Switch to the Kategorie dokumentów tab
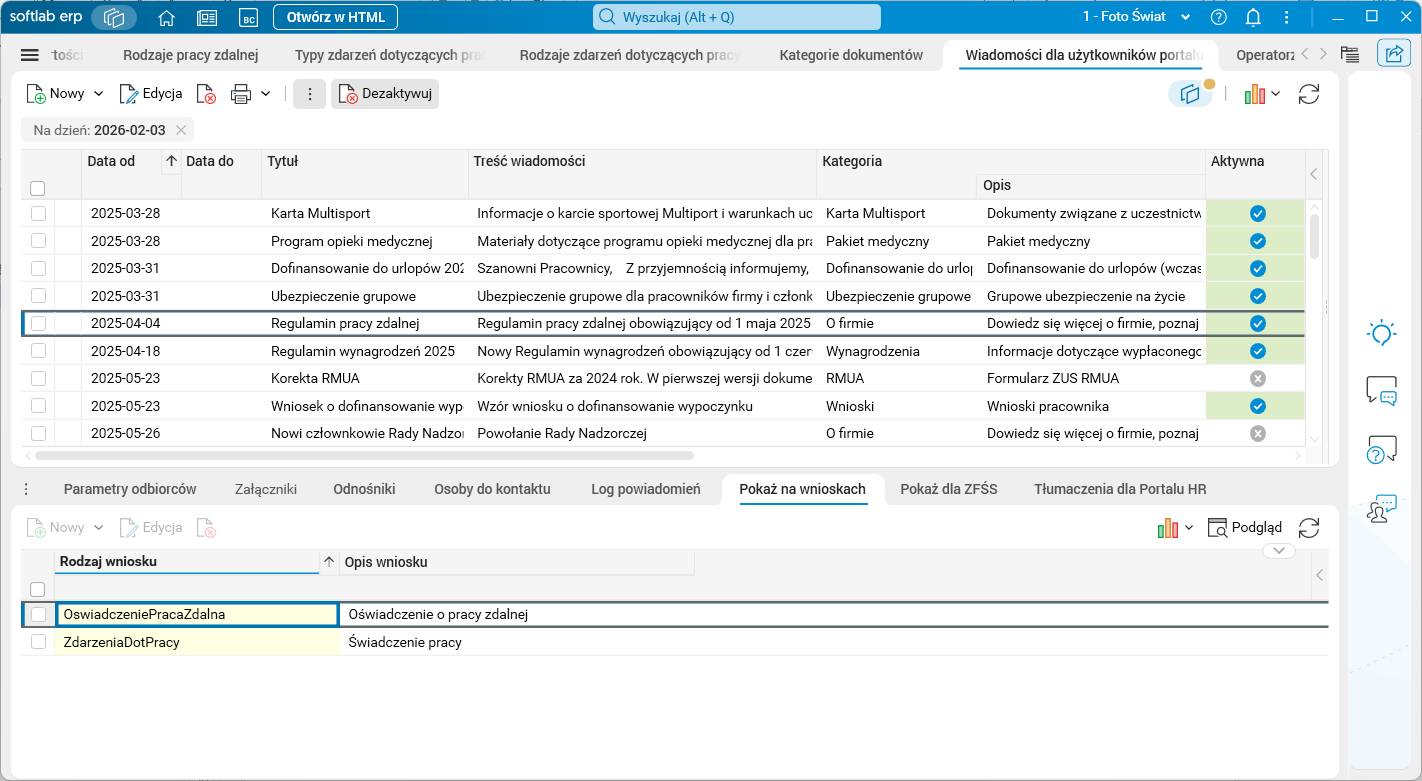 (851, 55)
